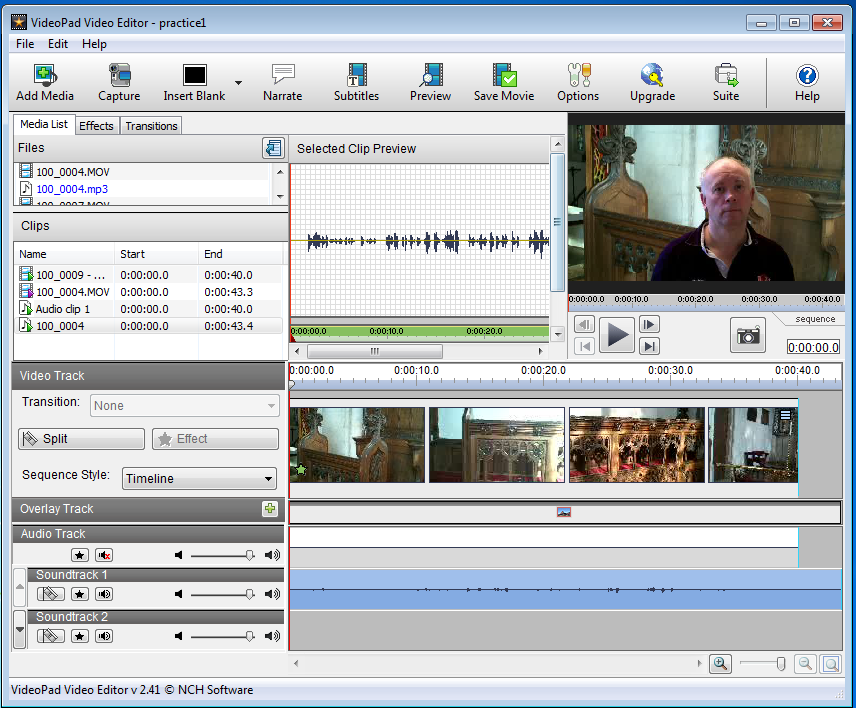Open the Capture tool

[119, 82]
